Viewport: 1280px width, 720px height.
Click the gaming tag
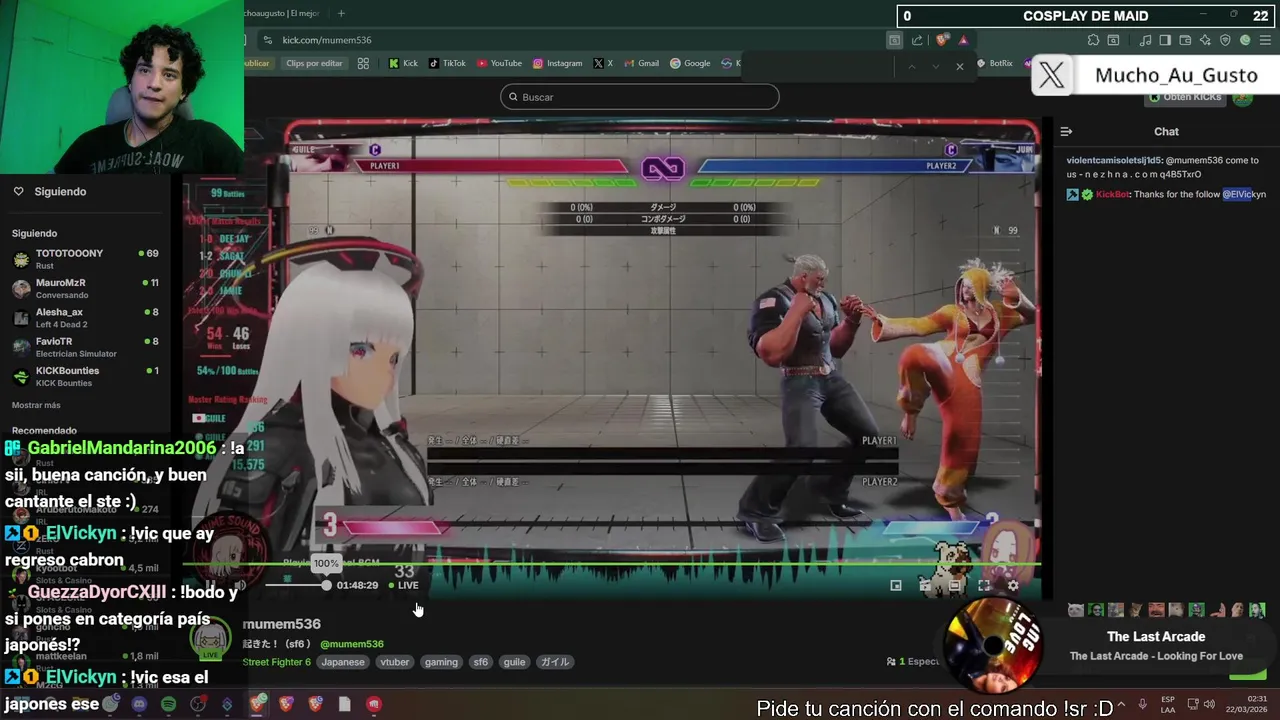(x=441, y=662)
